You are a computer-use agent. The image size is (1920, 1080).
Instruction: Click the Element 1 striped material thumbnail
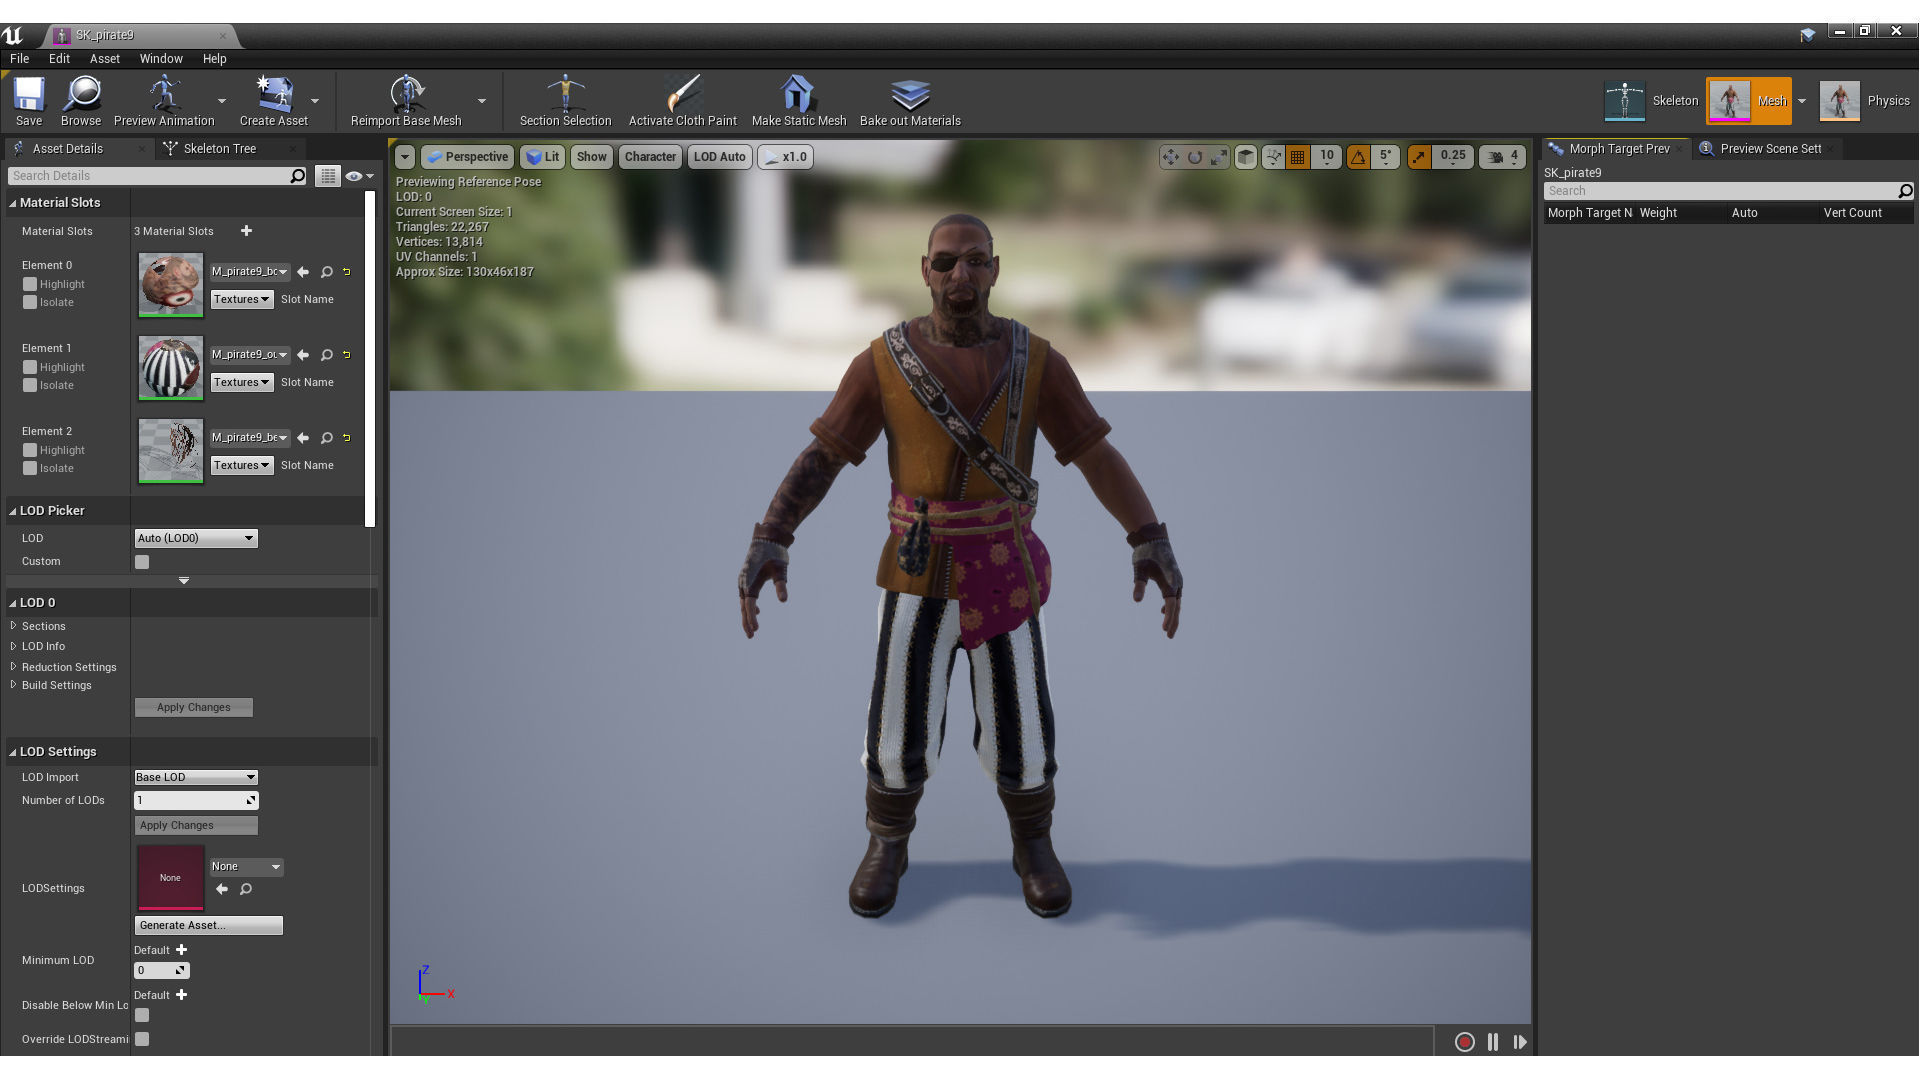[x=170, y=368]
